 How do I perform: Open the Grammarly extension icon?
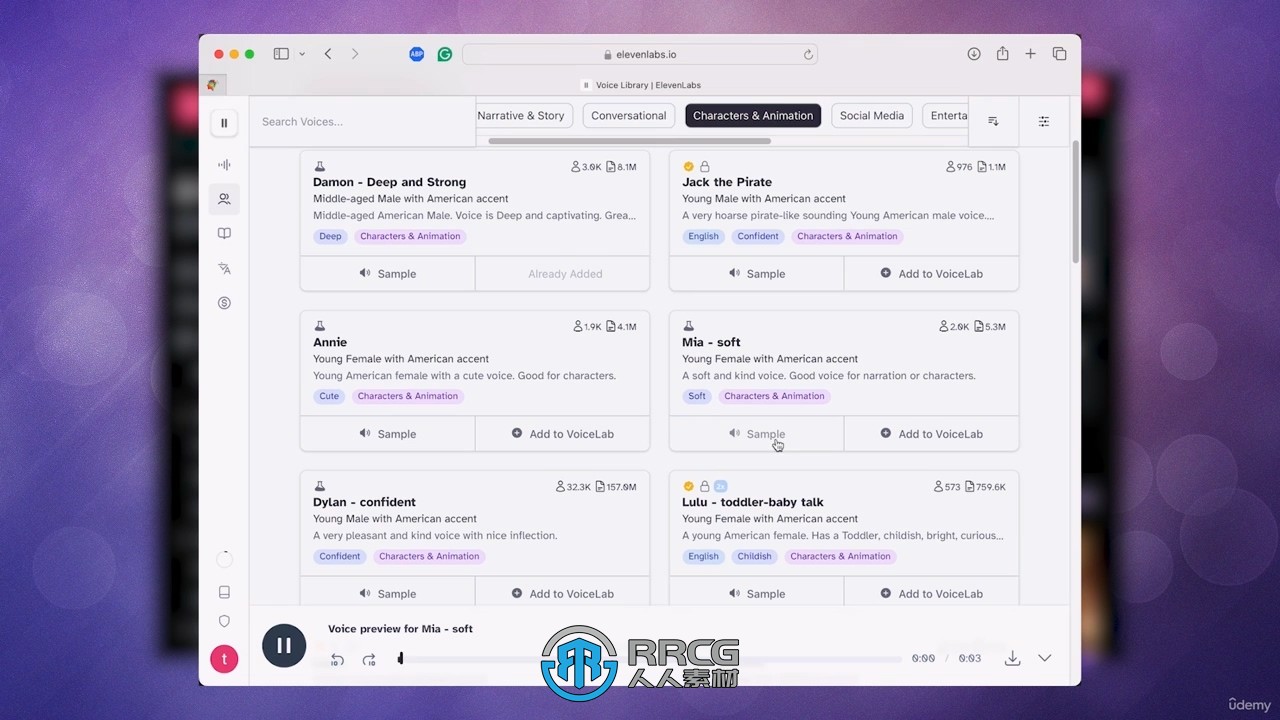pyautogui.click(x=445, y=54)
